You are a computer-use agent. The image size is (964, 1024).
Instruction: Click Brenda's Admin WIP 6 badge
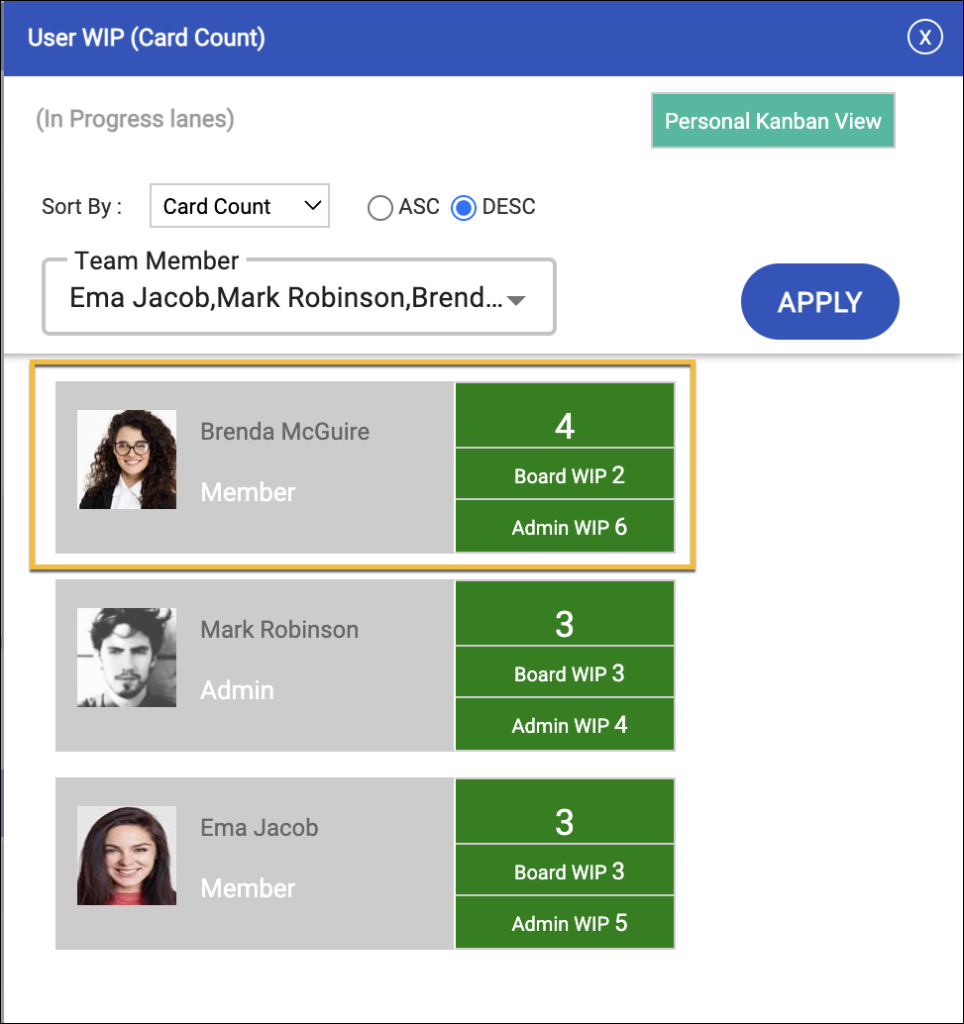(564, 526)
